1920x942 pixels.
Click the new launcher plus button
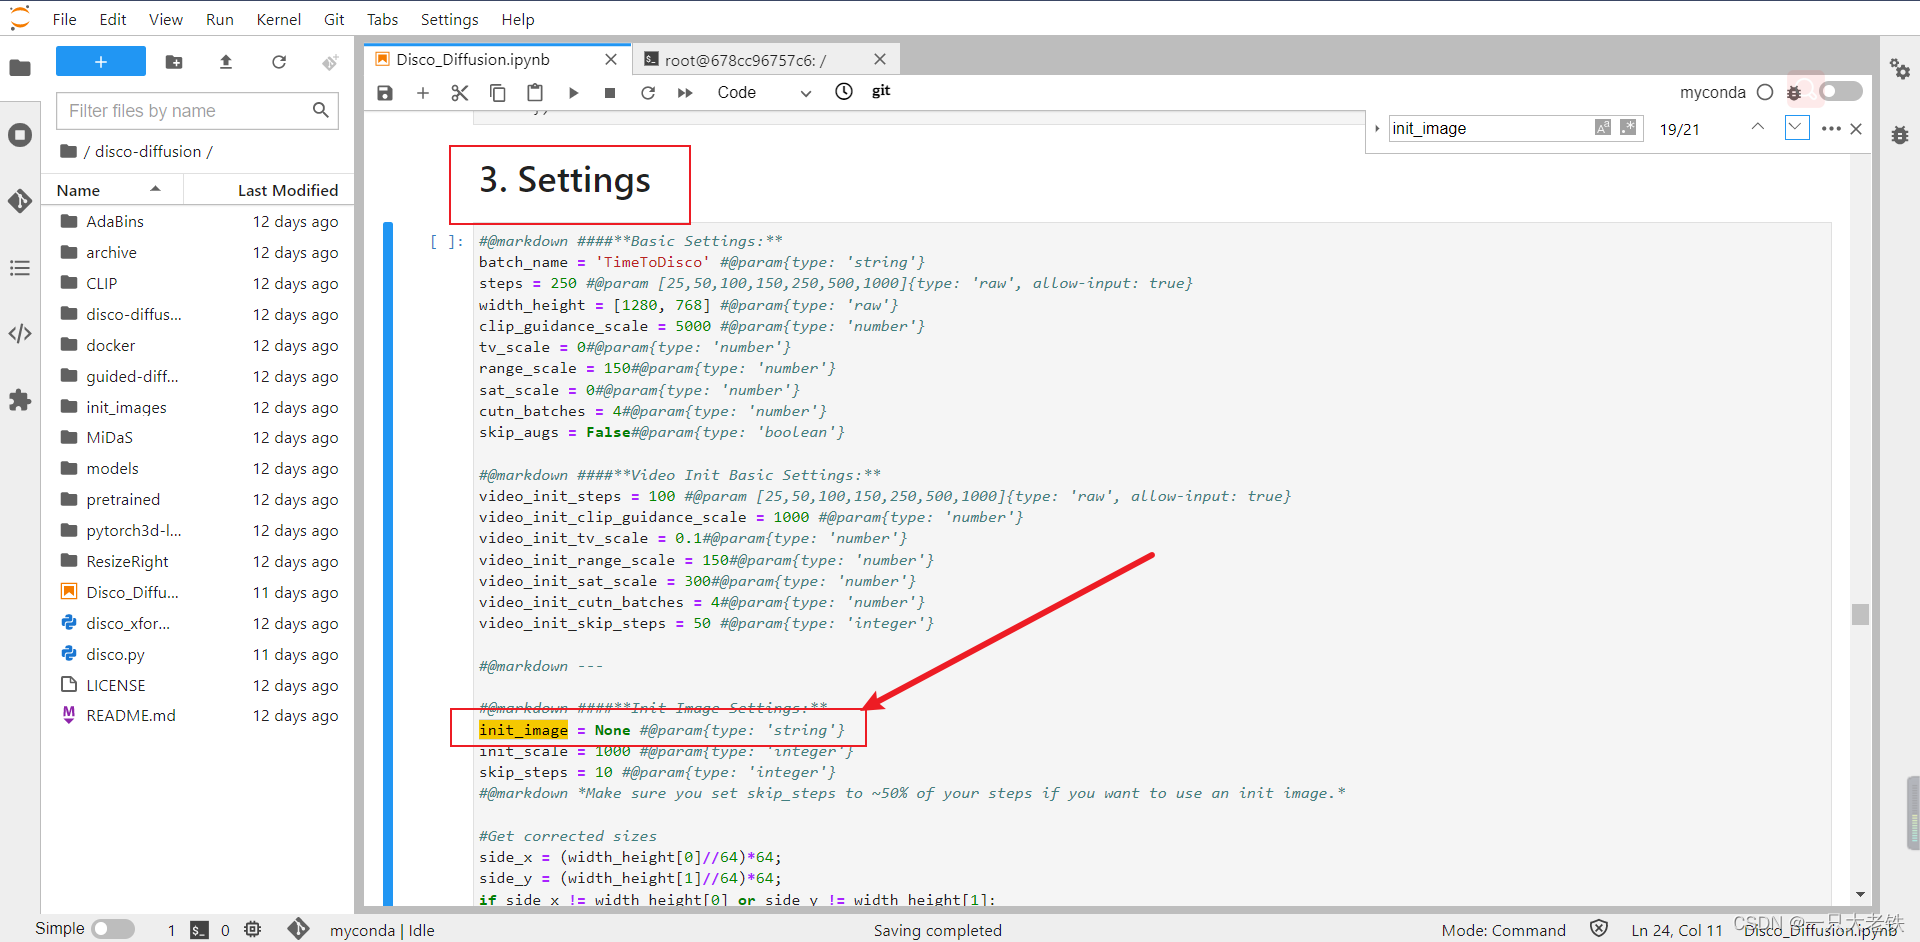click(x=101, y=62)
